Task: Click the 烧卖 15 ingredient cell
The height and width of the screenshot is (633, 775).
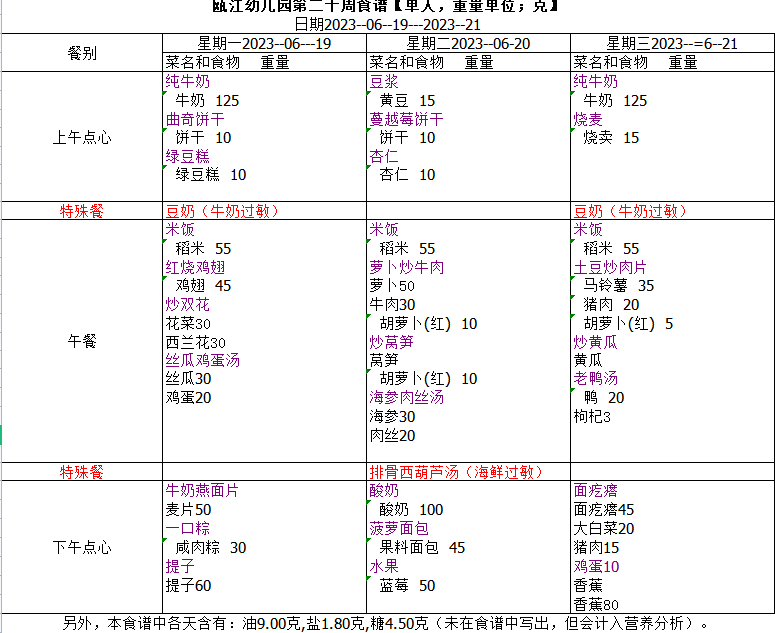Action: click(611, 137)
